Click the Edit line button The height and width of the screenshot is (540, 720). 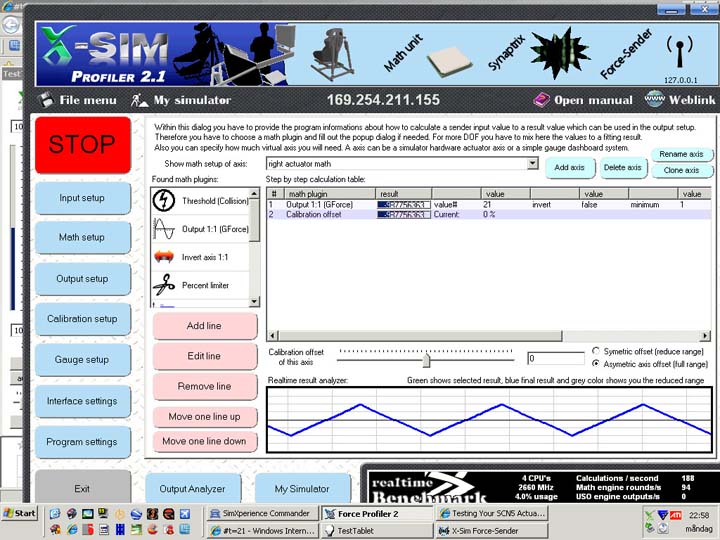204,356
